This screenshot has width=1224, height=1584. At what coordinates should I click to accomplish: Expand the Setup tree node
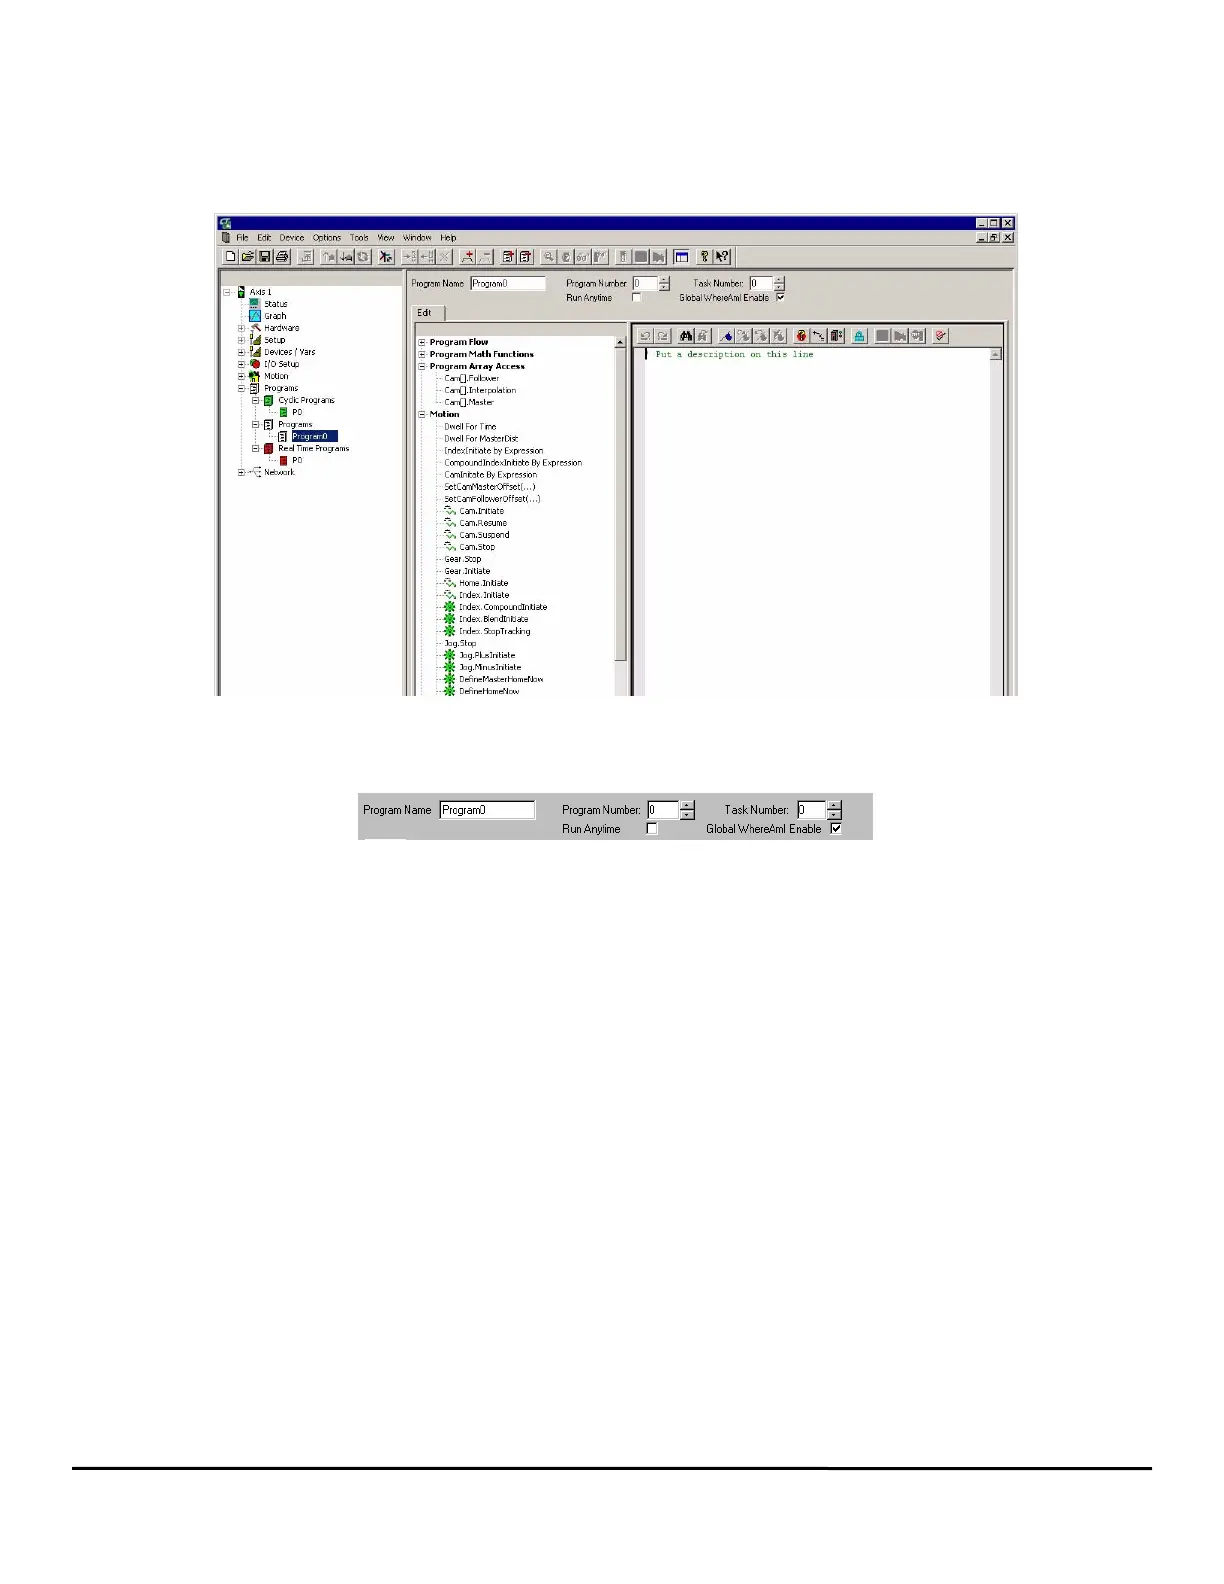pyautogui.click(x=241, y=340)
